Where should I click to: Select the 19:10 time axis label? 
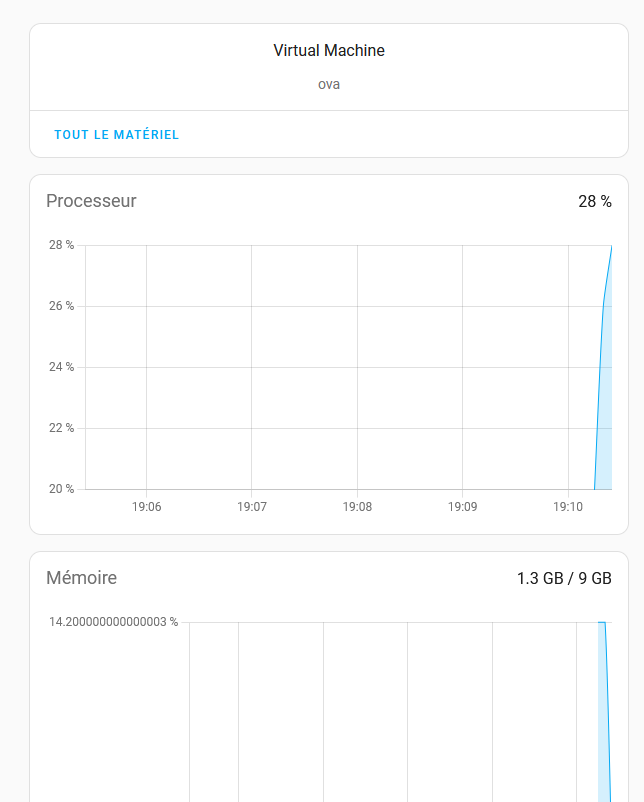568,507
